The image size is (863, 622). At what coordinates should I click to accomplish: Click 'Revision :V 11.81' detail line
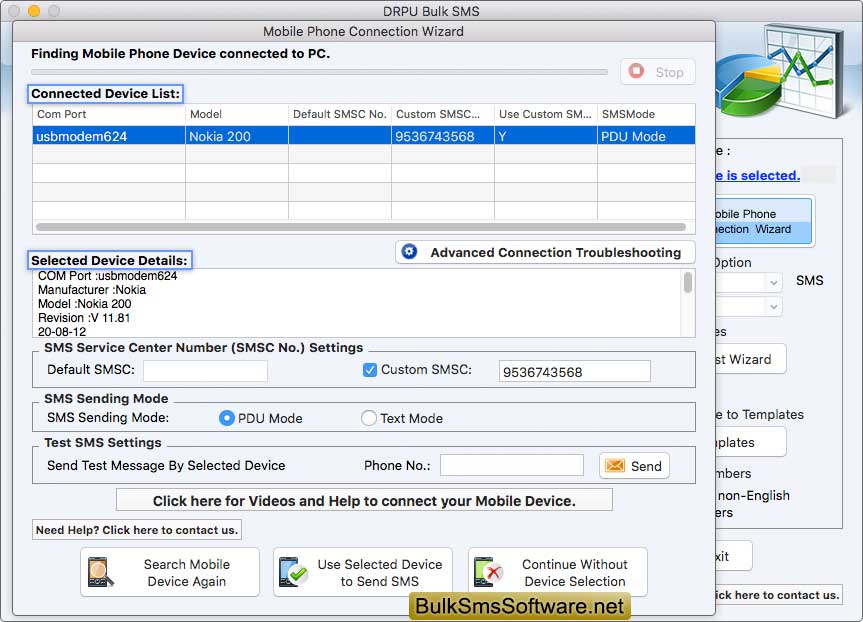point(84,318)
